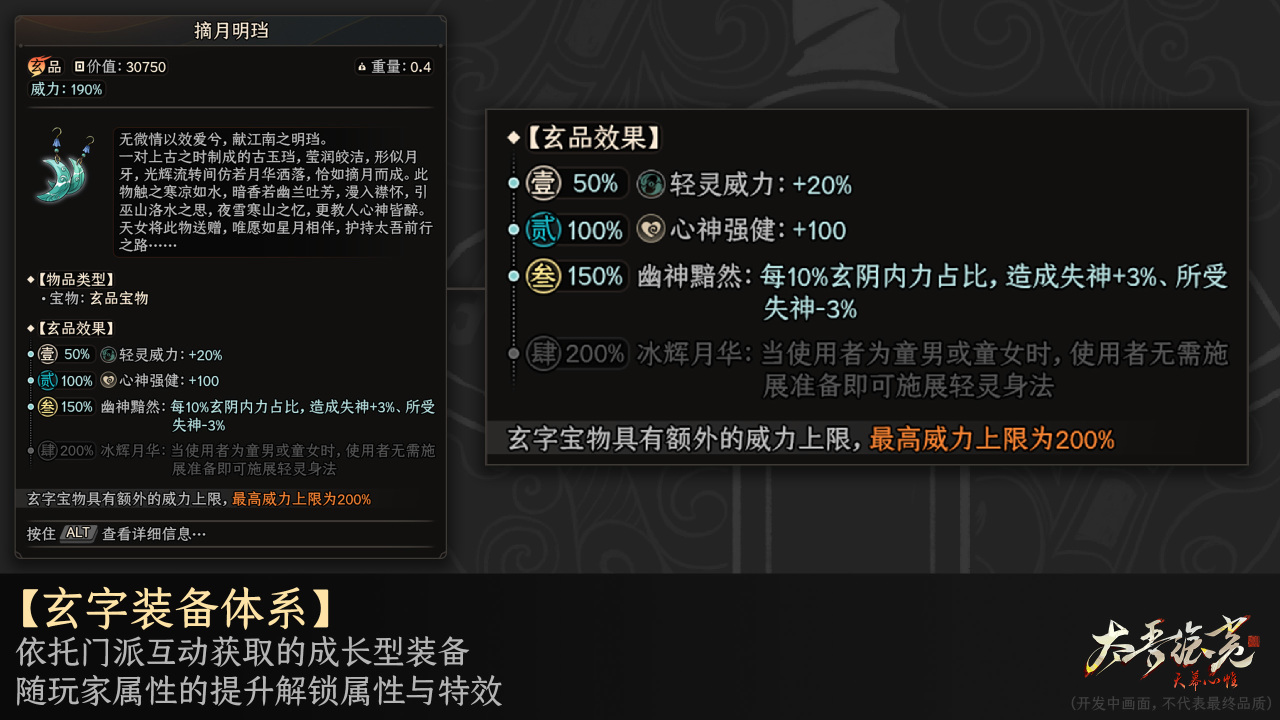Click the 壹 tier badge in the enlarged panel
The height and width of the screenshot is (720, 1280).
[542, 184]
